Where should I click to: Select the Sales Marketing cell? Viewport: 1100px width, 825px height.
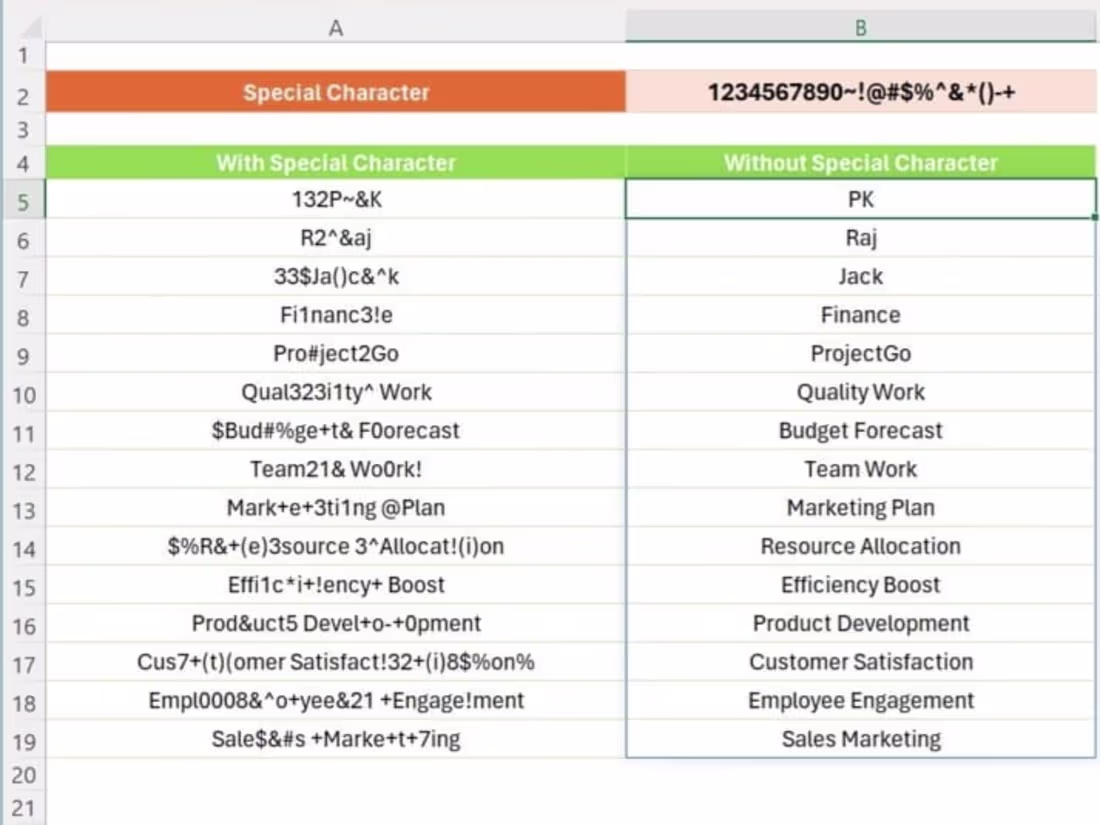(861, 739)
